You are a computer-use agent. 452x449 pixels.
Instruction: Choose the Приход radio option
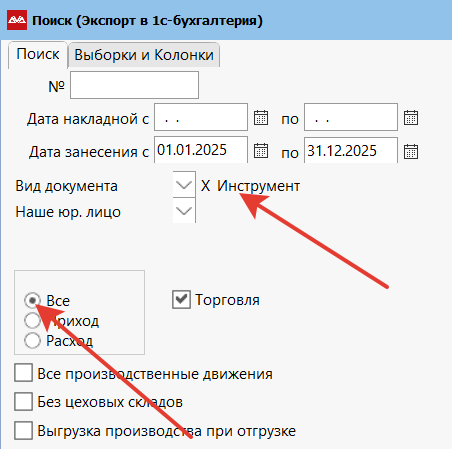[32, 320]
